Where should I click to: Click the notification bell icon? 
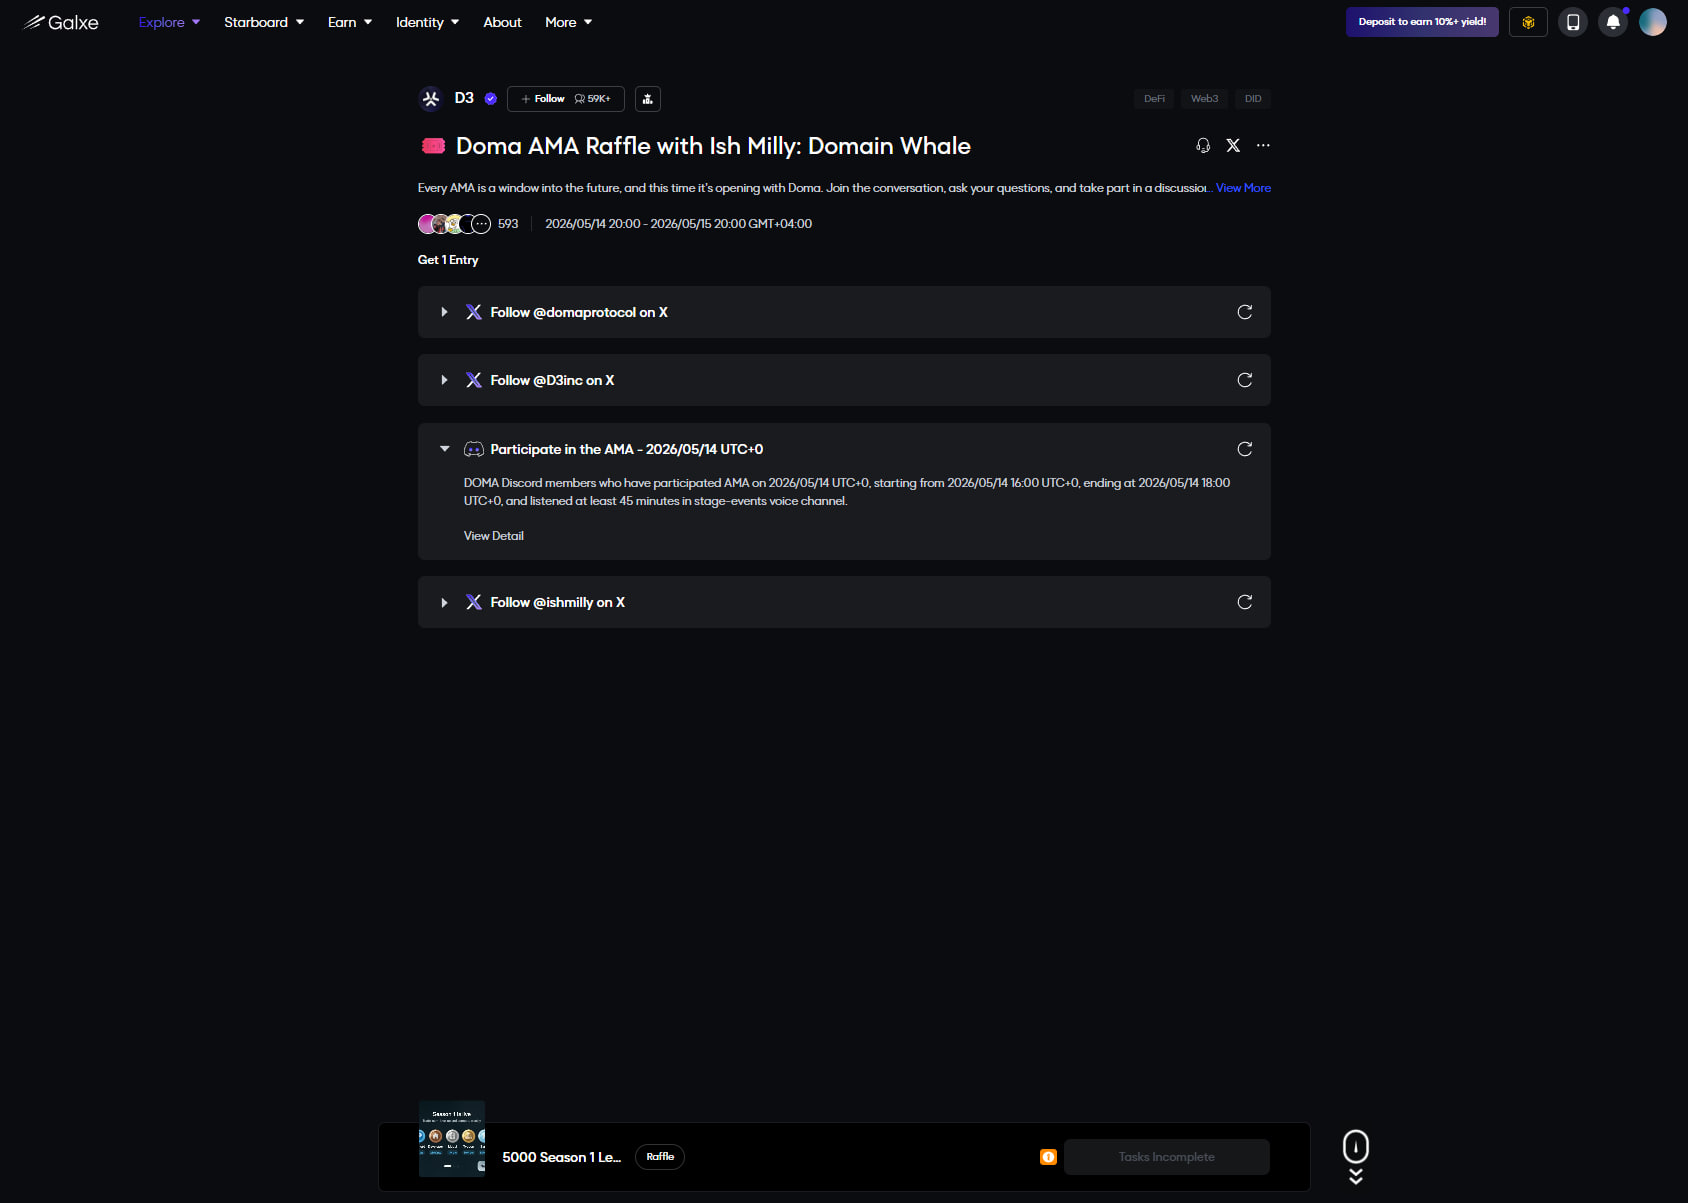click(1612, 22)
